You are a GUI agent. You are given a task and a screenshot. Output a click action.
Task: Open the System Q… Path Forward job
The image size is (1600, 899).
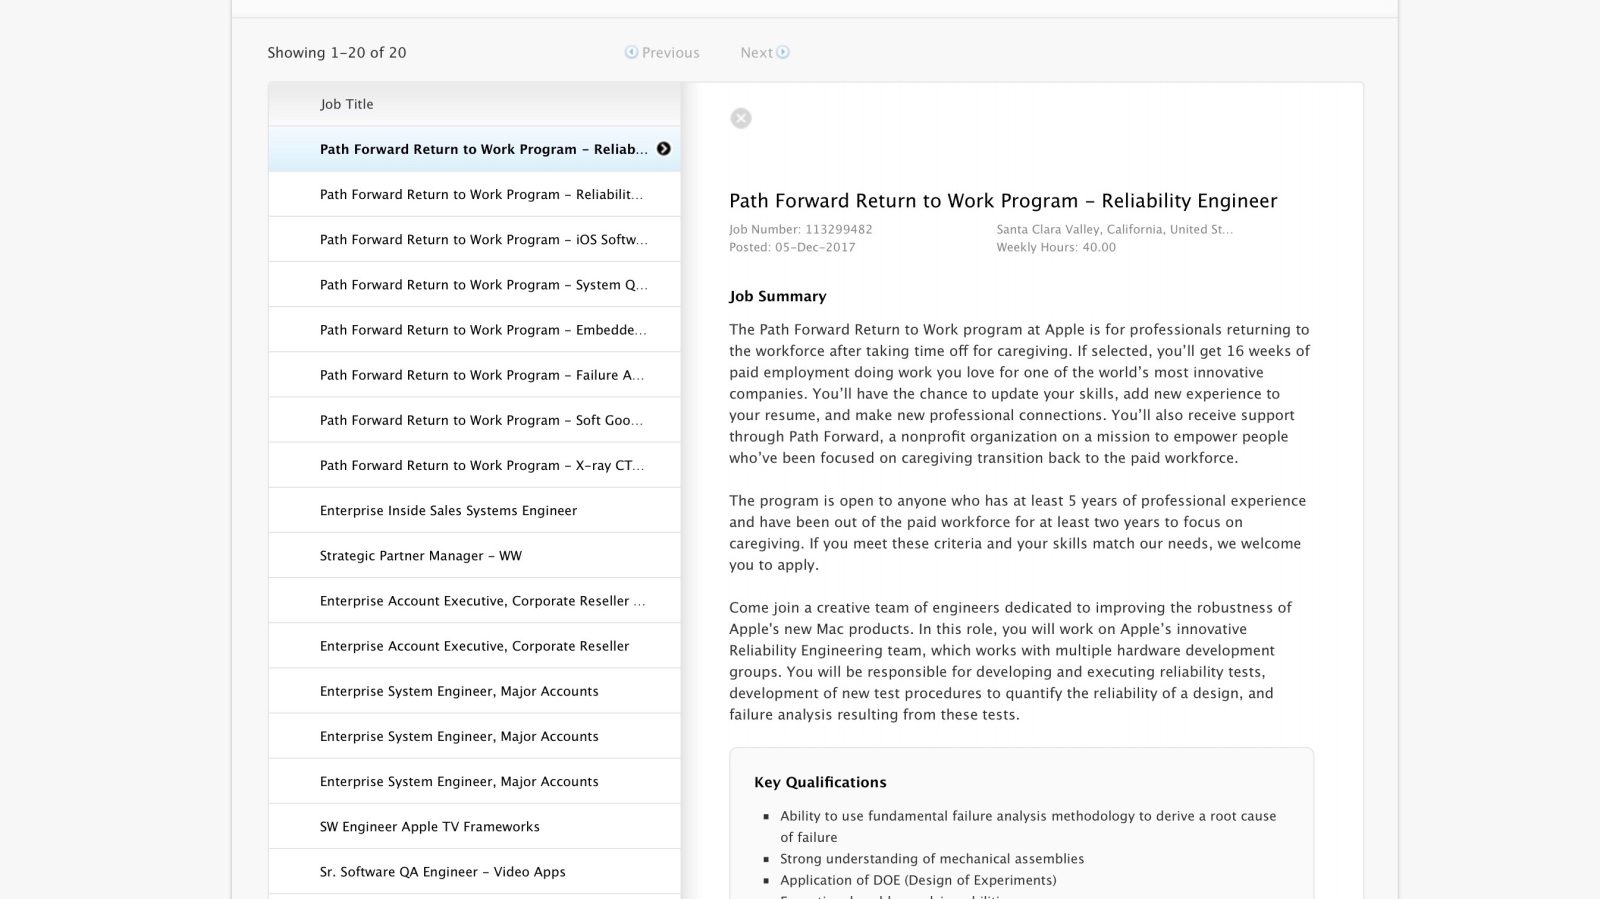pos(474,284)
